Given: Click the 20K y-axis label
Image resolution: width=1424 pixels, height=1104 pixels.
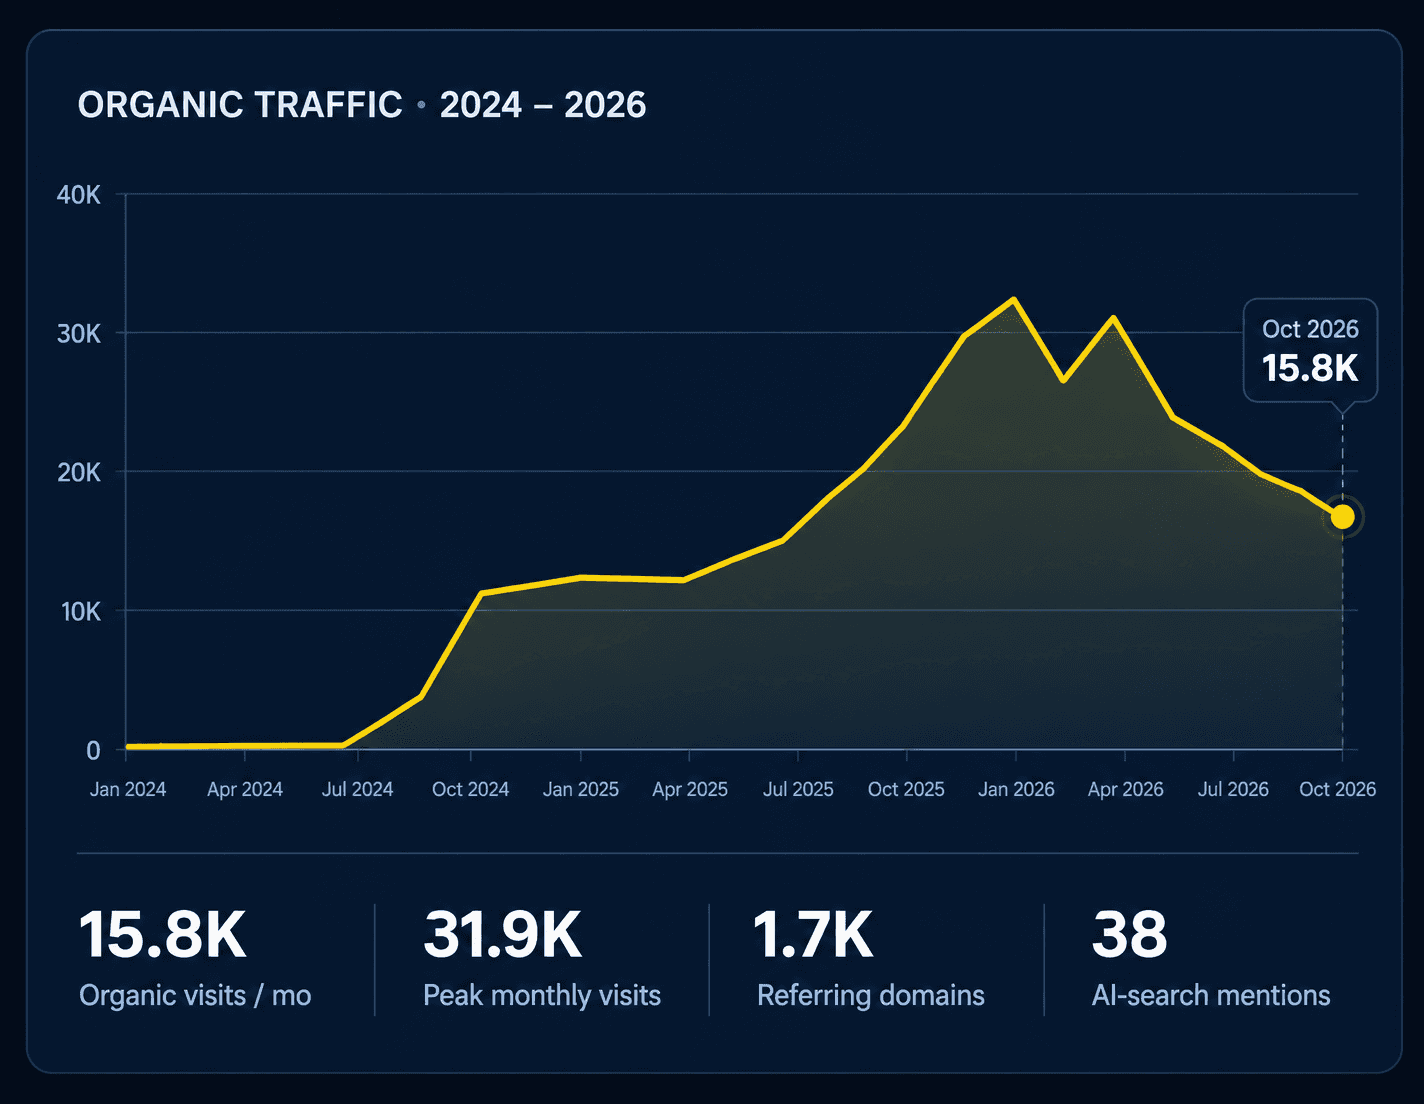Looking at the screenshot, I should [x=79, y=472].
